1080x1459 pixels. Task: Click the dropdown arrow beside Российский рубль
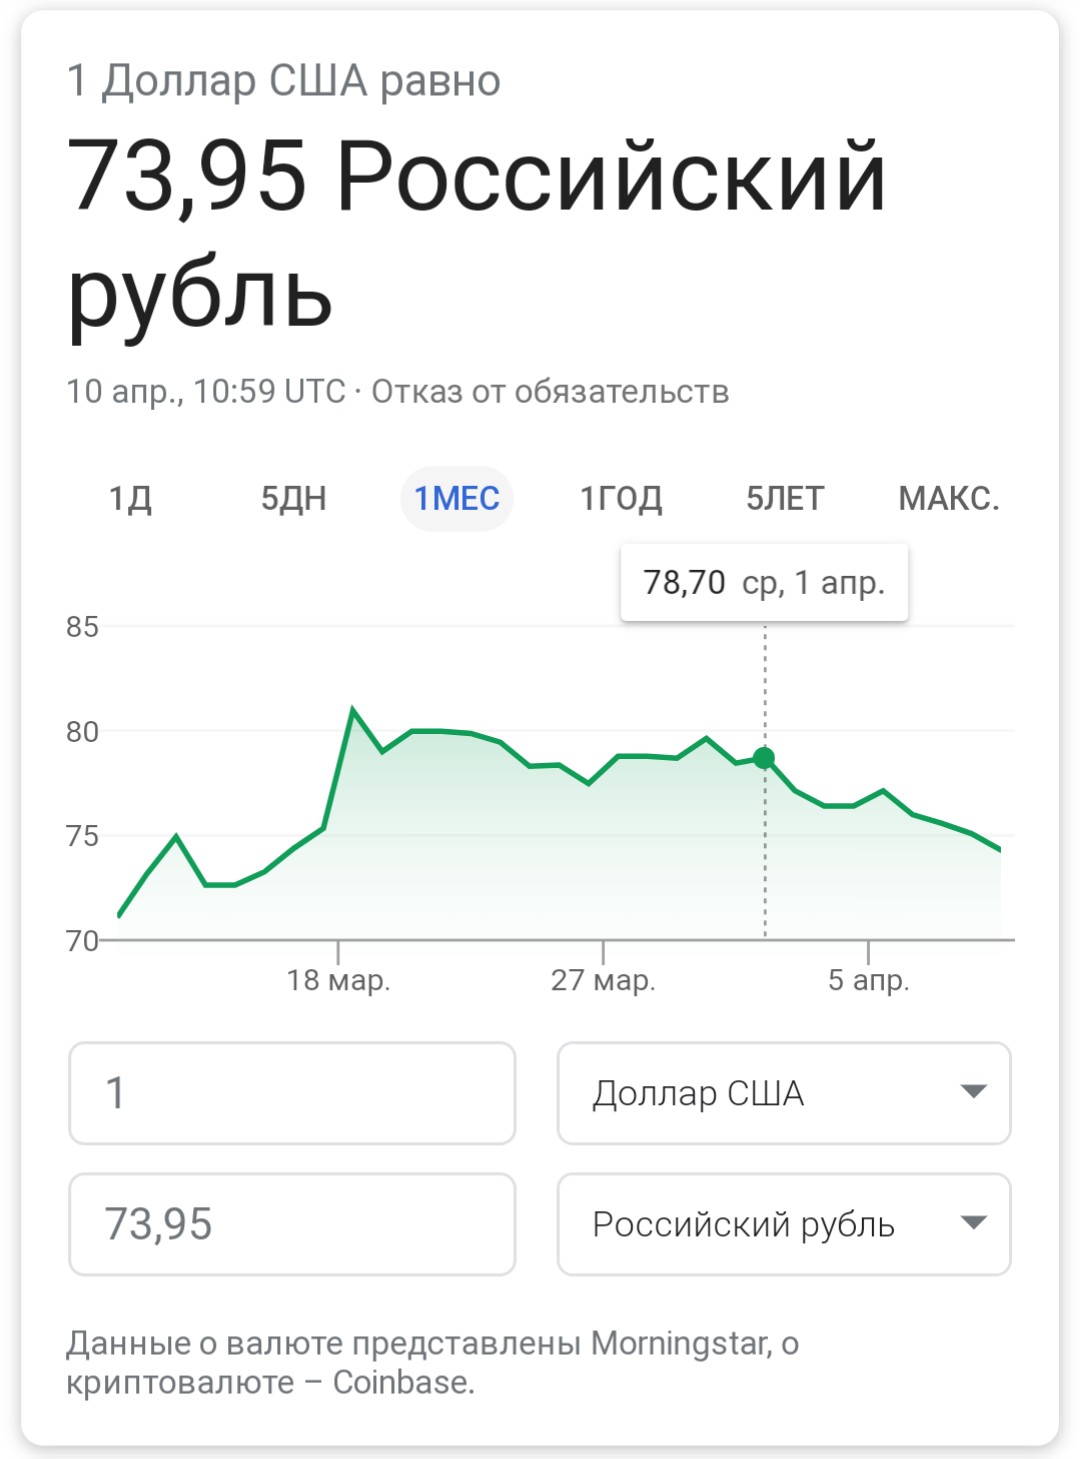(x=973, y=1222)
